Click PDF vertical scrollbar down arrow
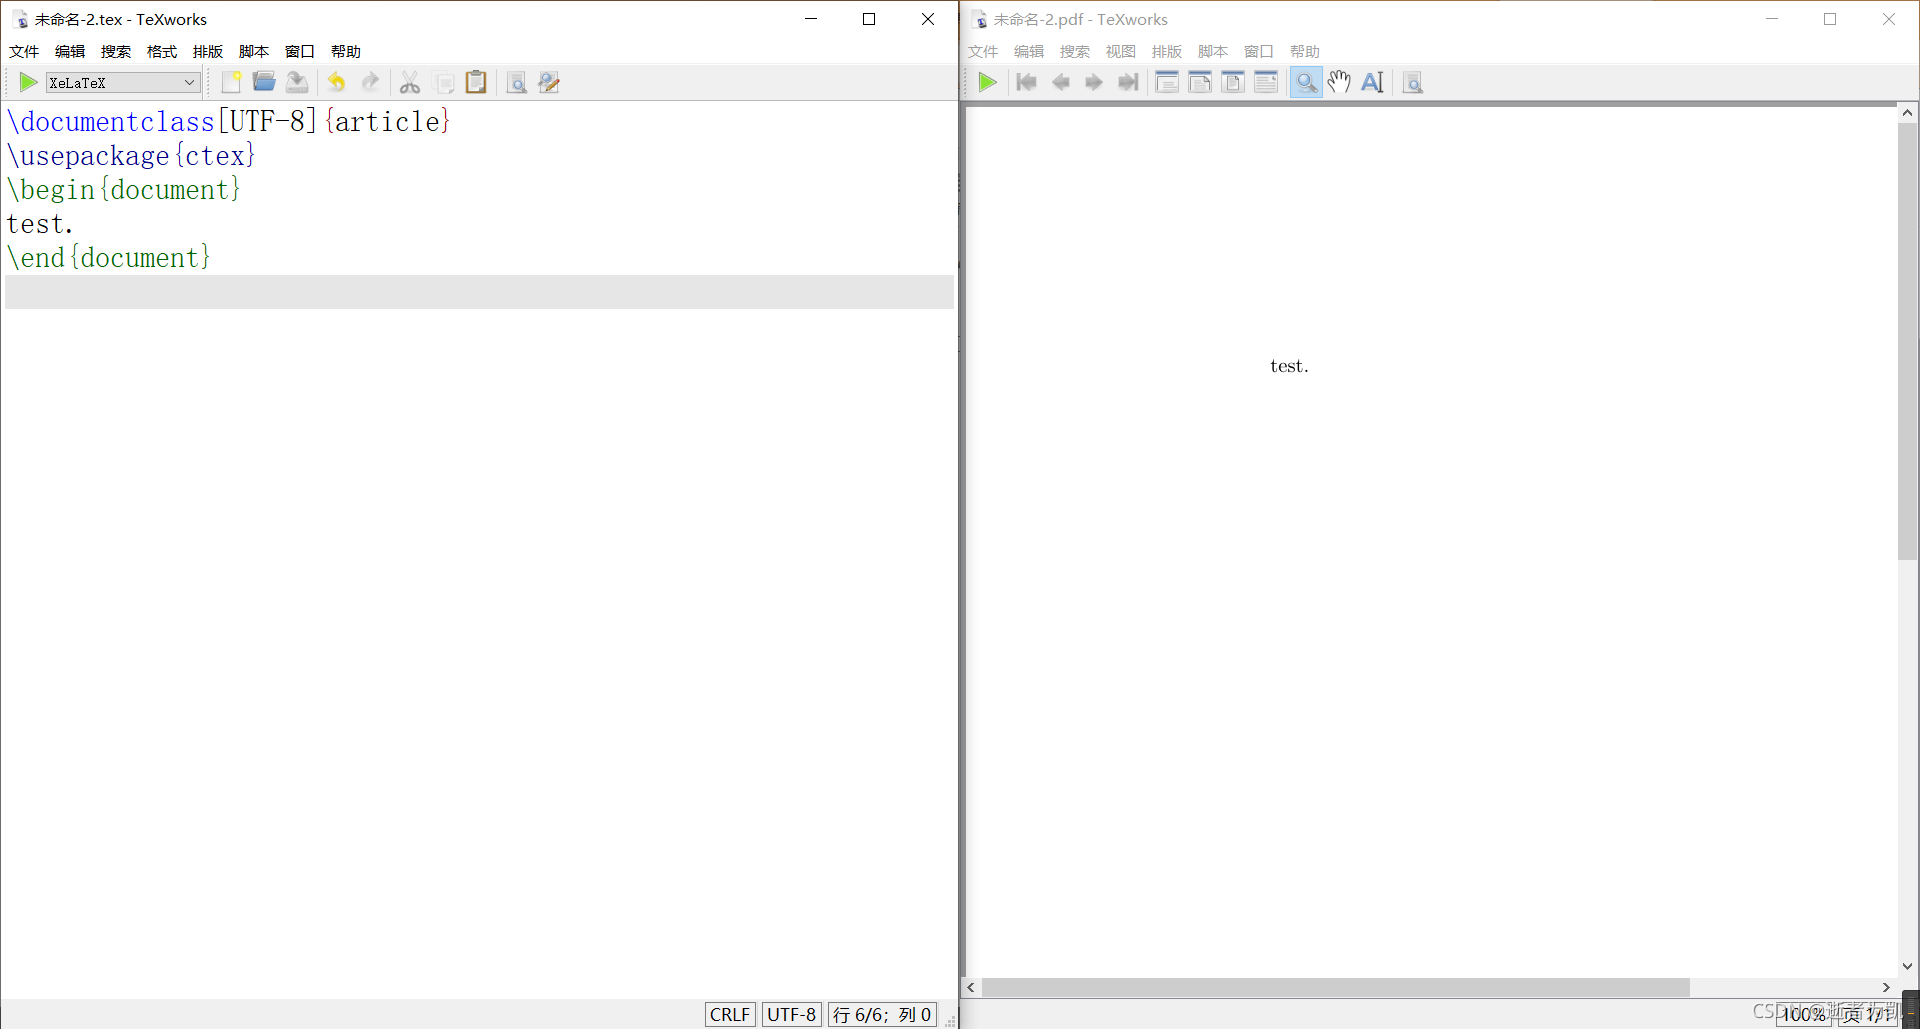The height and width of the screenshot is (1029, 1920). (x=1908, y=967)
